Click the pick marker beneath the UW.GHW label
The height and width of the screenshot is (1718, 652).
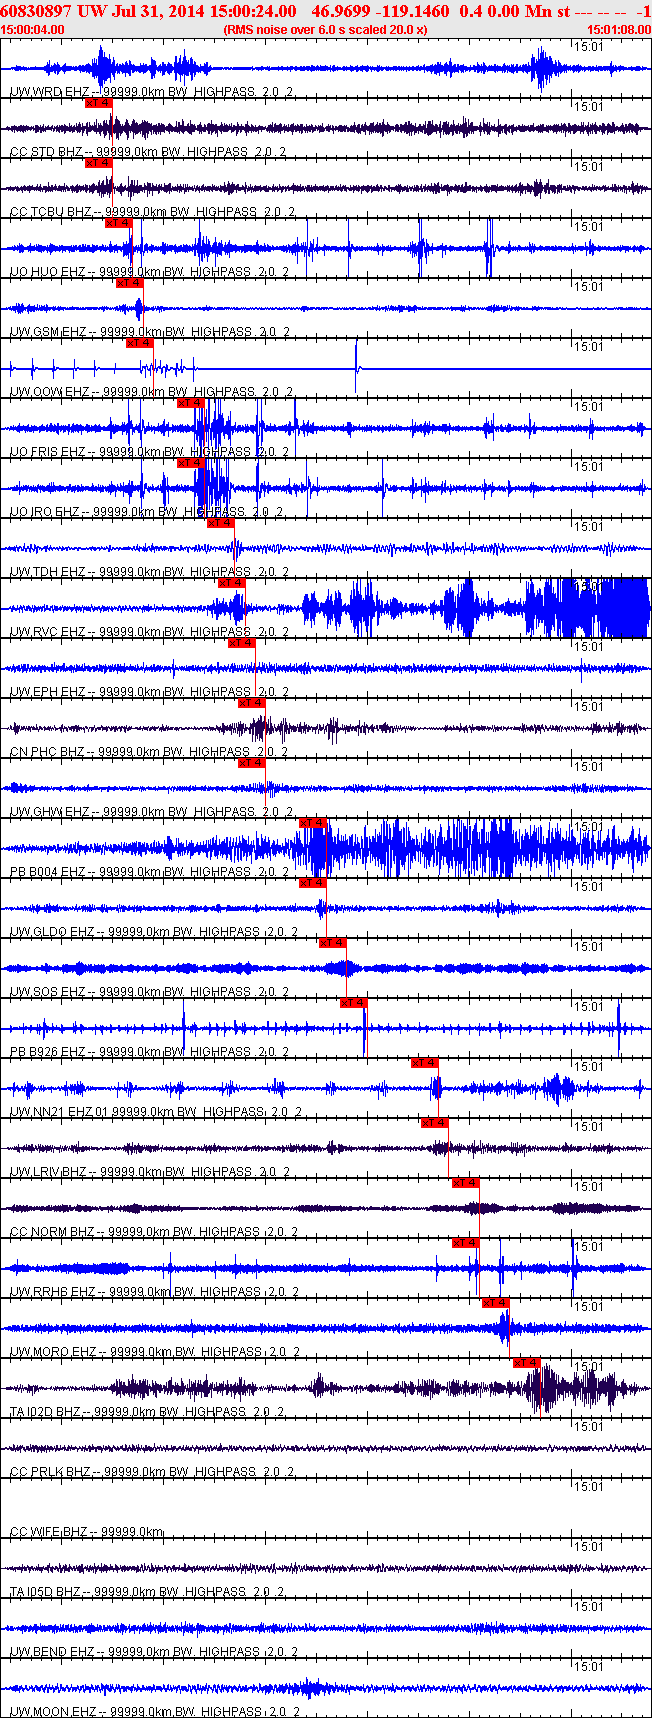[311, 822]
